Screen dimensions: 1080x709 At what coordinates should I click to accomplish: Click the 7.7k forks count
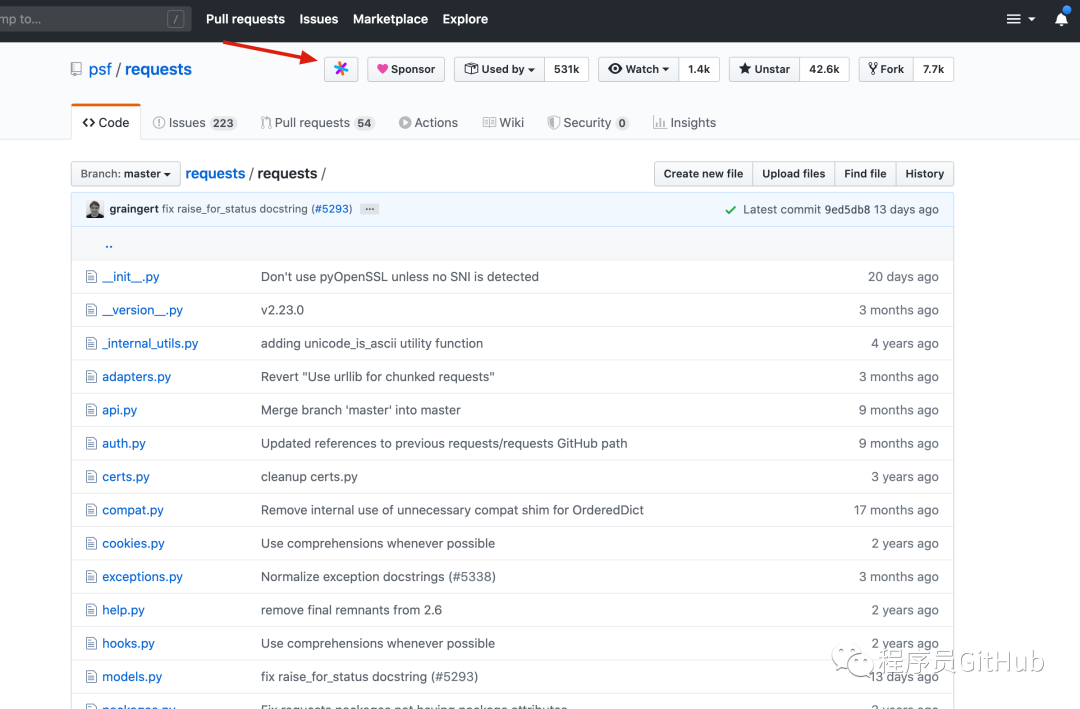(933, 69)
